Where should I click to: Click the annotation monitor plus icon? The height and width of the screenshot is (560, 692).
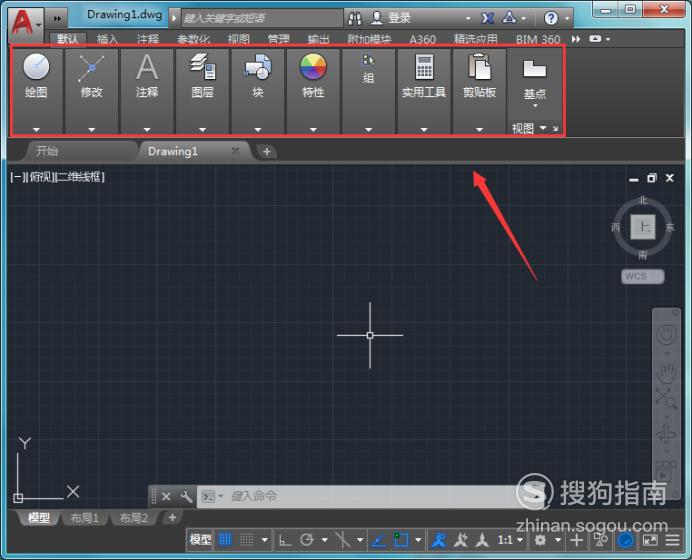[577, 540]
